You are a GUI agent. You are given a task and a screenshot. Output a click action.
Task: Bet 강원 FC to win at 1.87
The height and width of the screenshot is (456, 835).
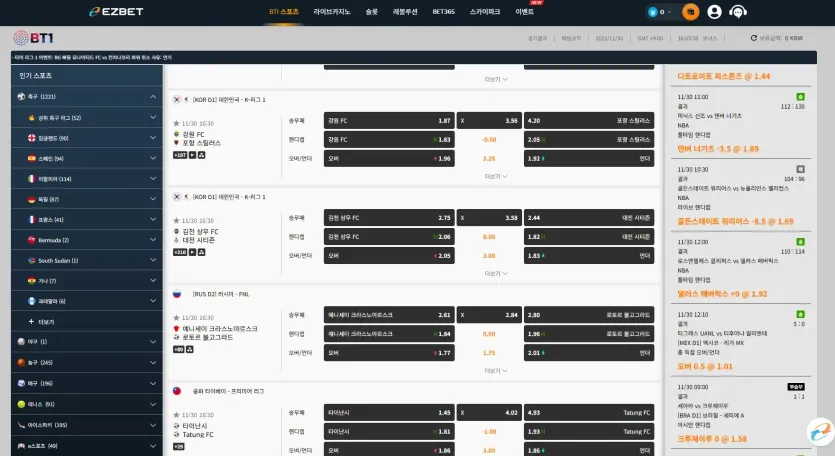click(389, 120)
